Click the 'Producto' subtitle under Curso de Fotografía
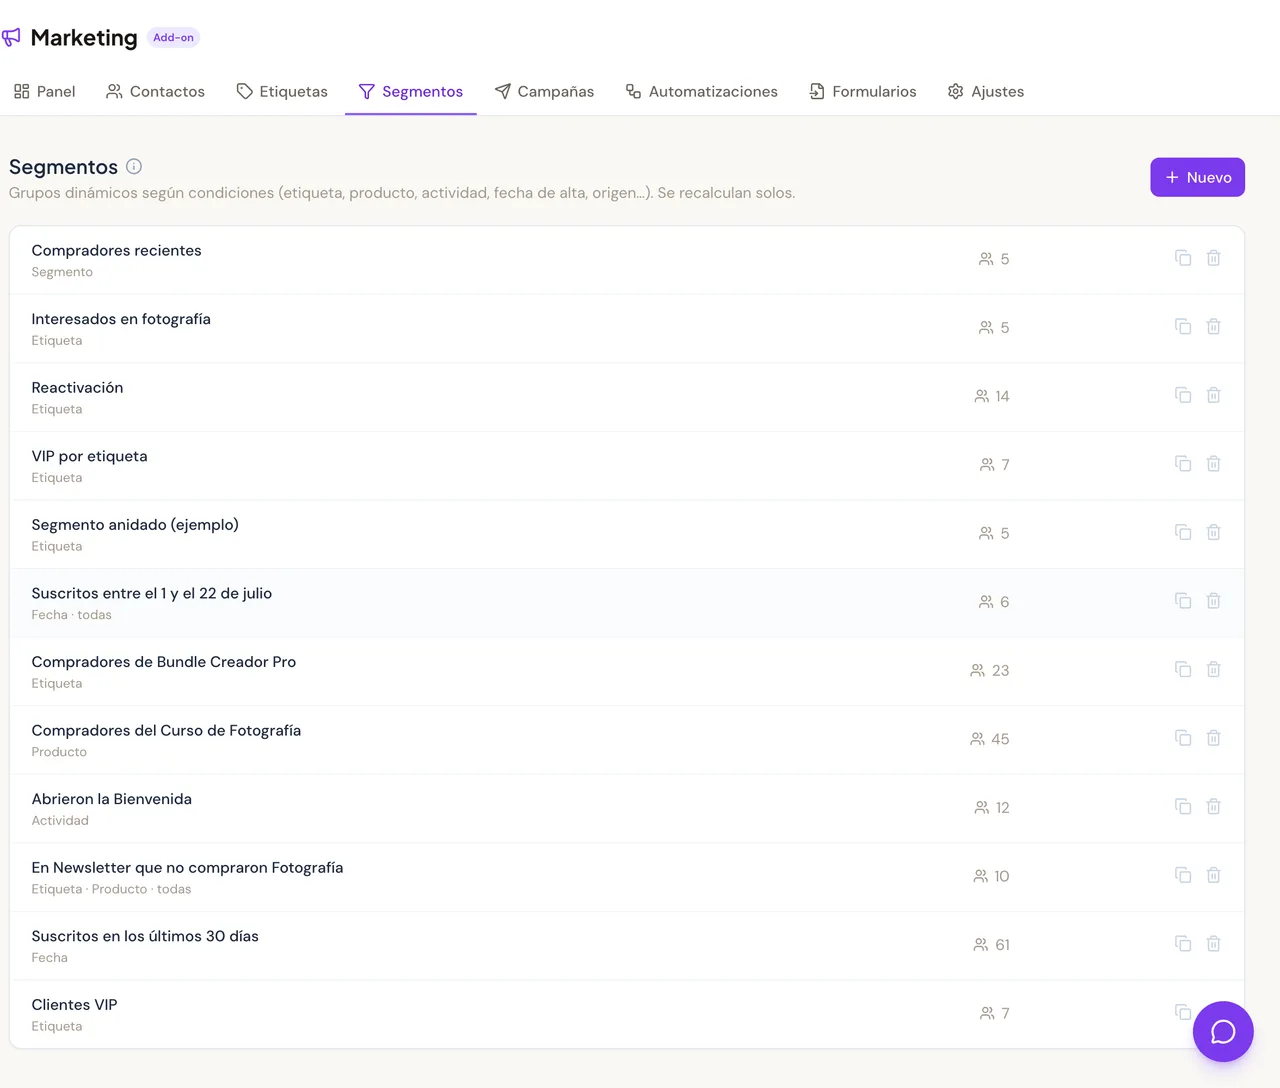Image resolution: width=1280 pixels, height=1088 pixels. coord(59,752)
